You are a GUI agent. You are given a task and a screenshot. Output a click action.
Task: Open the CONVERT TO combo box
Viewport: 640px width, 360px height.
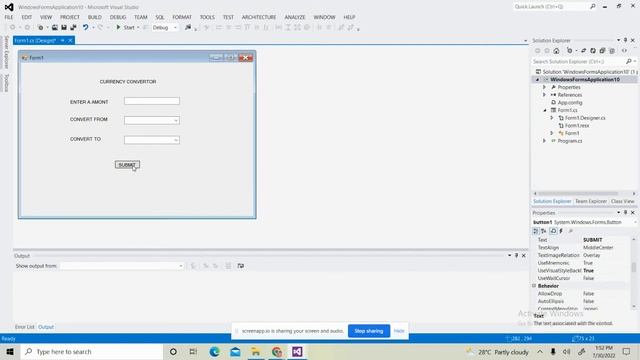(x=152, y=140)
